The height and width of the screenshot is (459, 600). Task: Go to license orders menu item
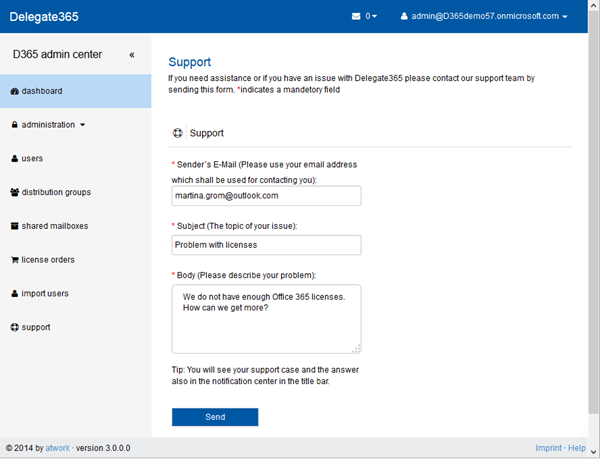(x=48, y=260)
